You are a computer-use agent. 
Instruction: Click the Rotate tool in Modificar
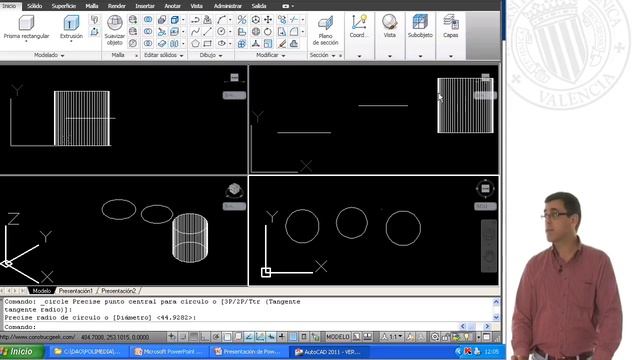pos(268,31)
